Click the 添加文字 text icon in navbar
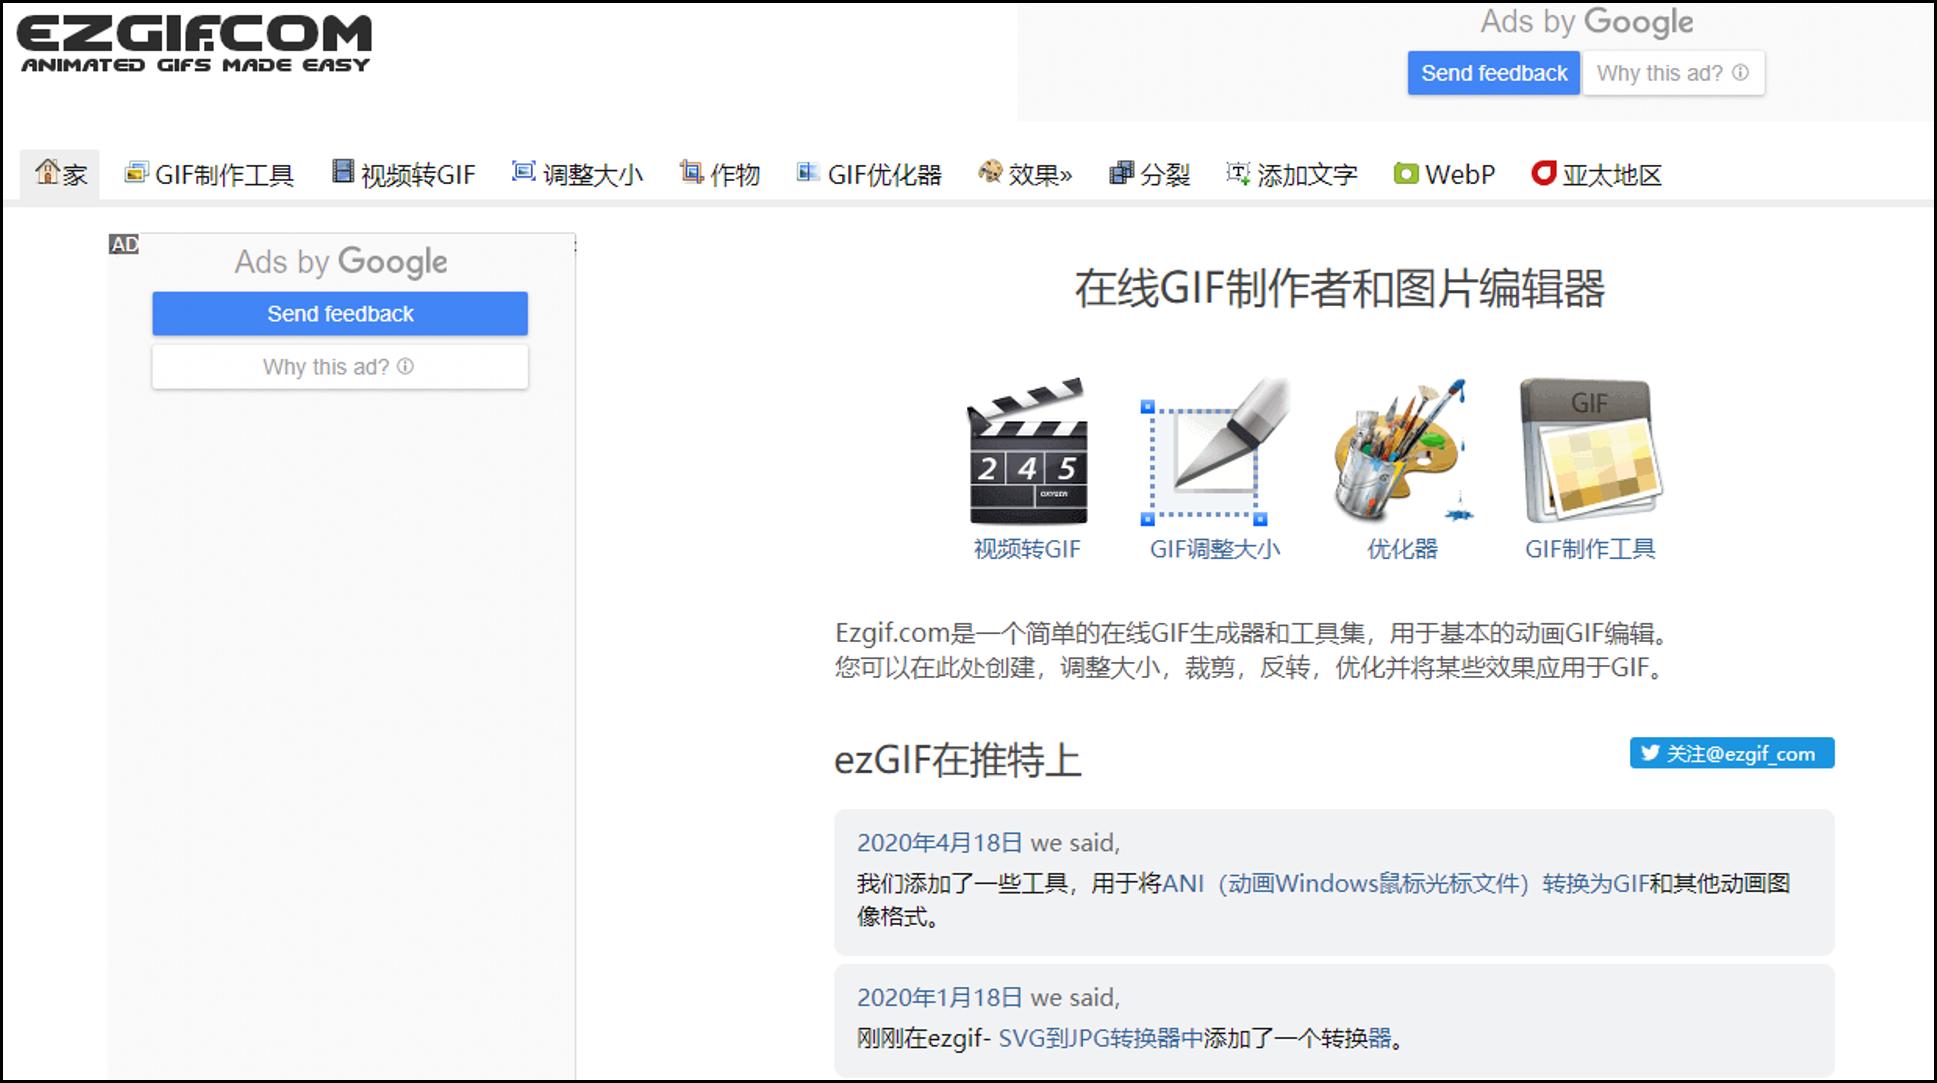The height and width of the screenshot is (1083, 1937). [x=1235, y=172]
